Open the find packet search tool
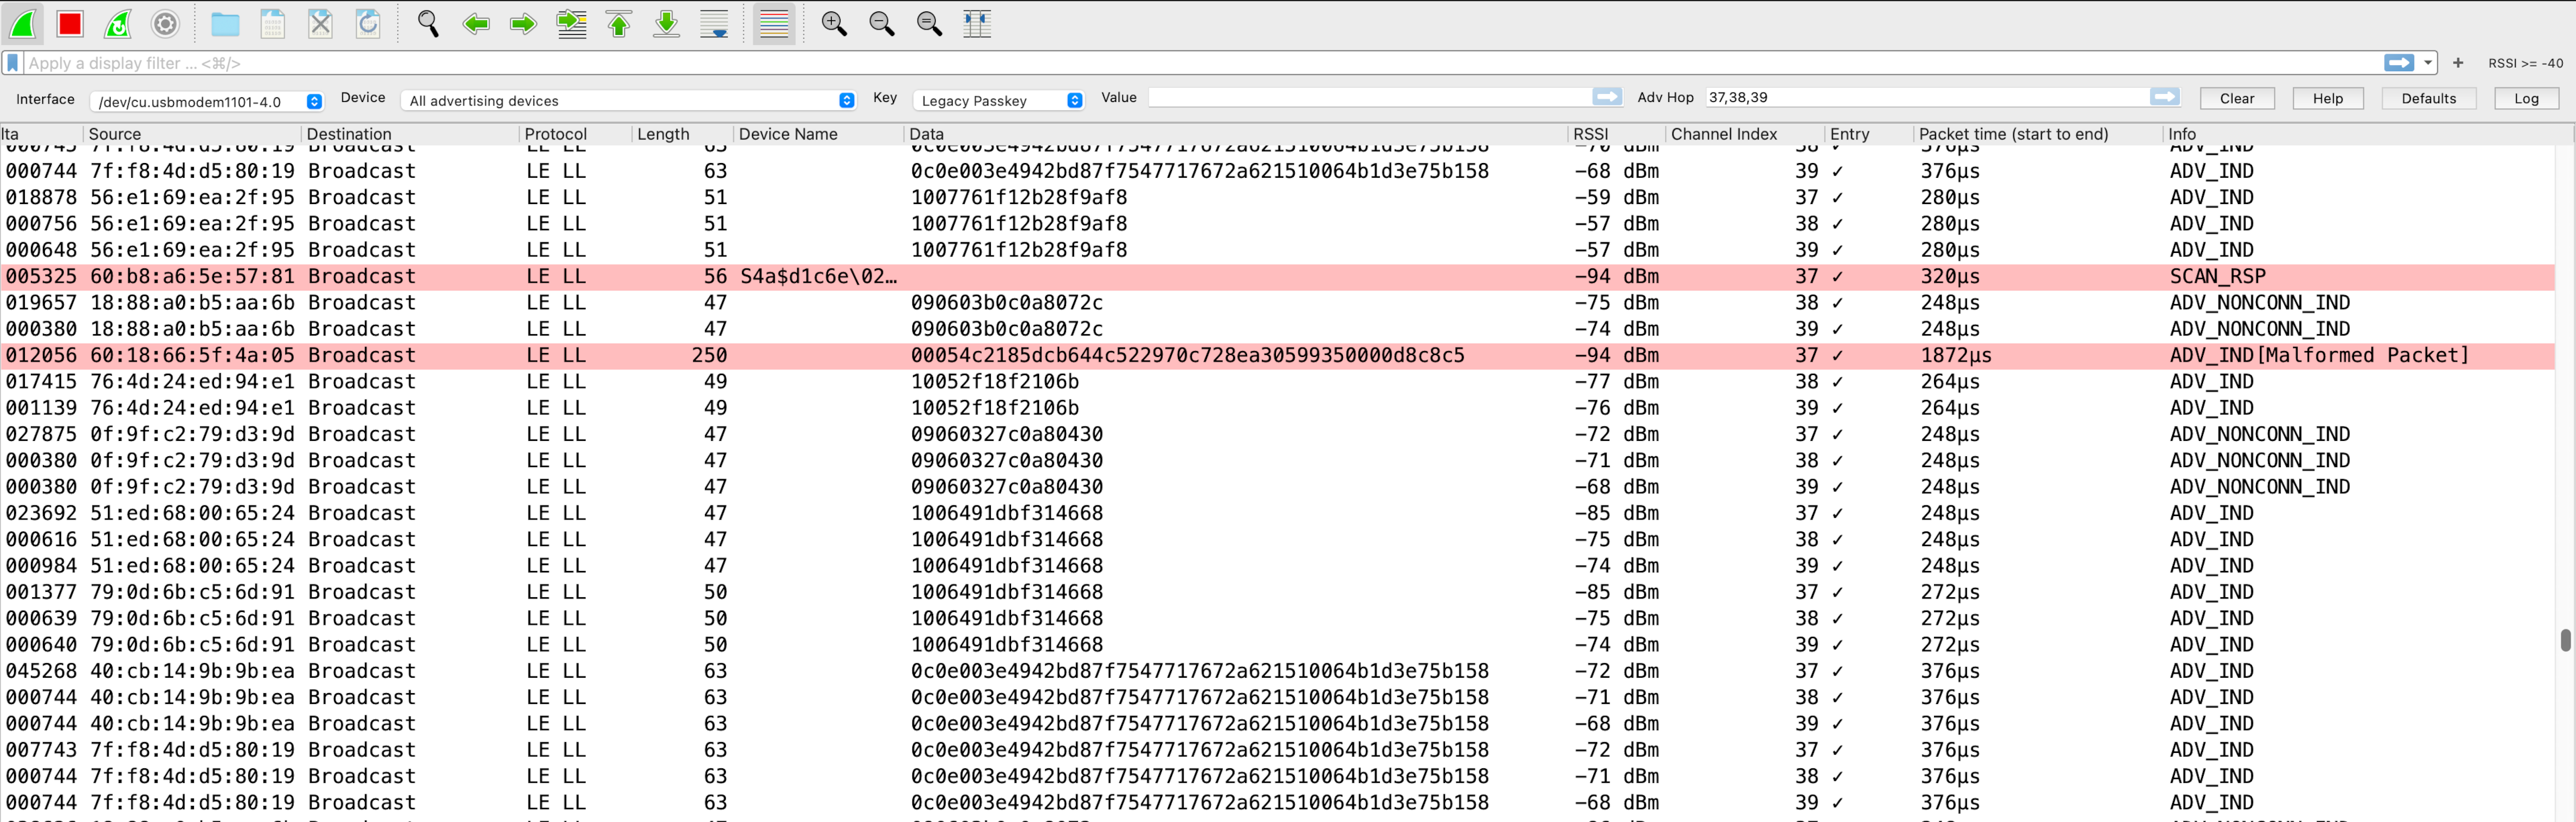2576x822 pixels. click(428, 24)
